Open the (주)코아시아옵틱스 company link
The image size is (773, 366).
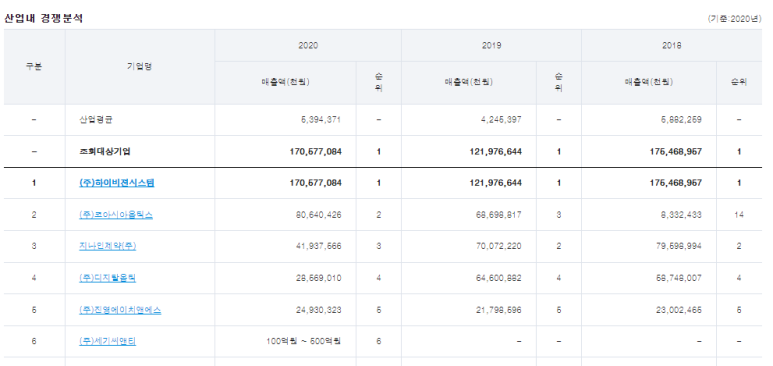(x=116, y=215)
